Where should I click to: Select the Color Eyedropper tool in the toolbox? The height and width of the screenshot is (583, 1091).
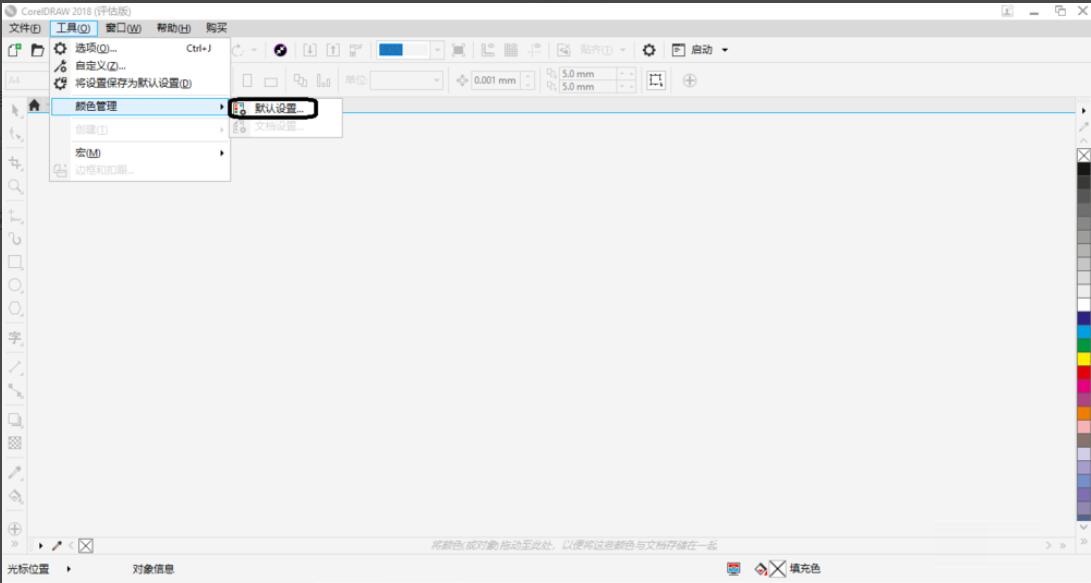click(15, 473)
